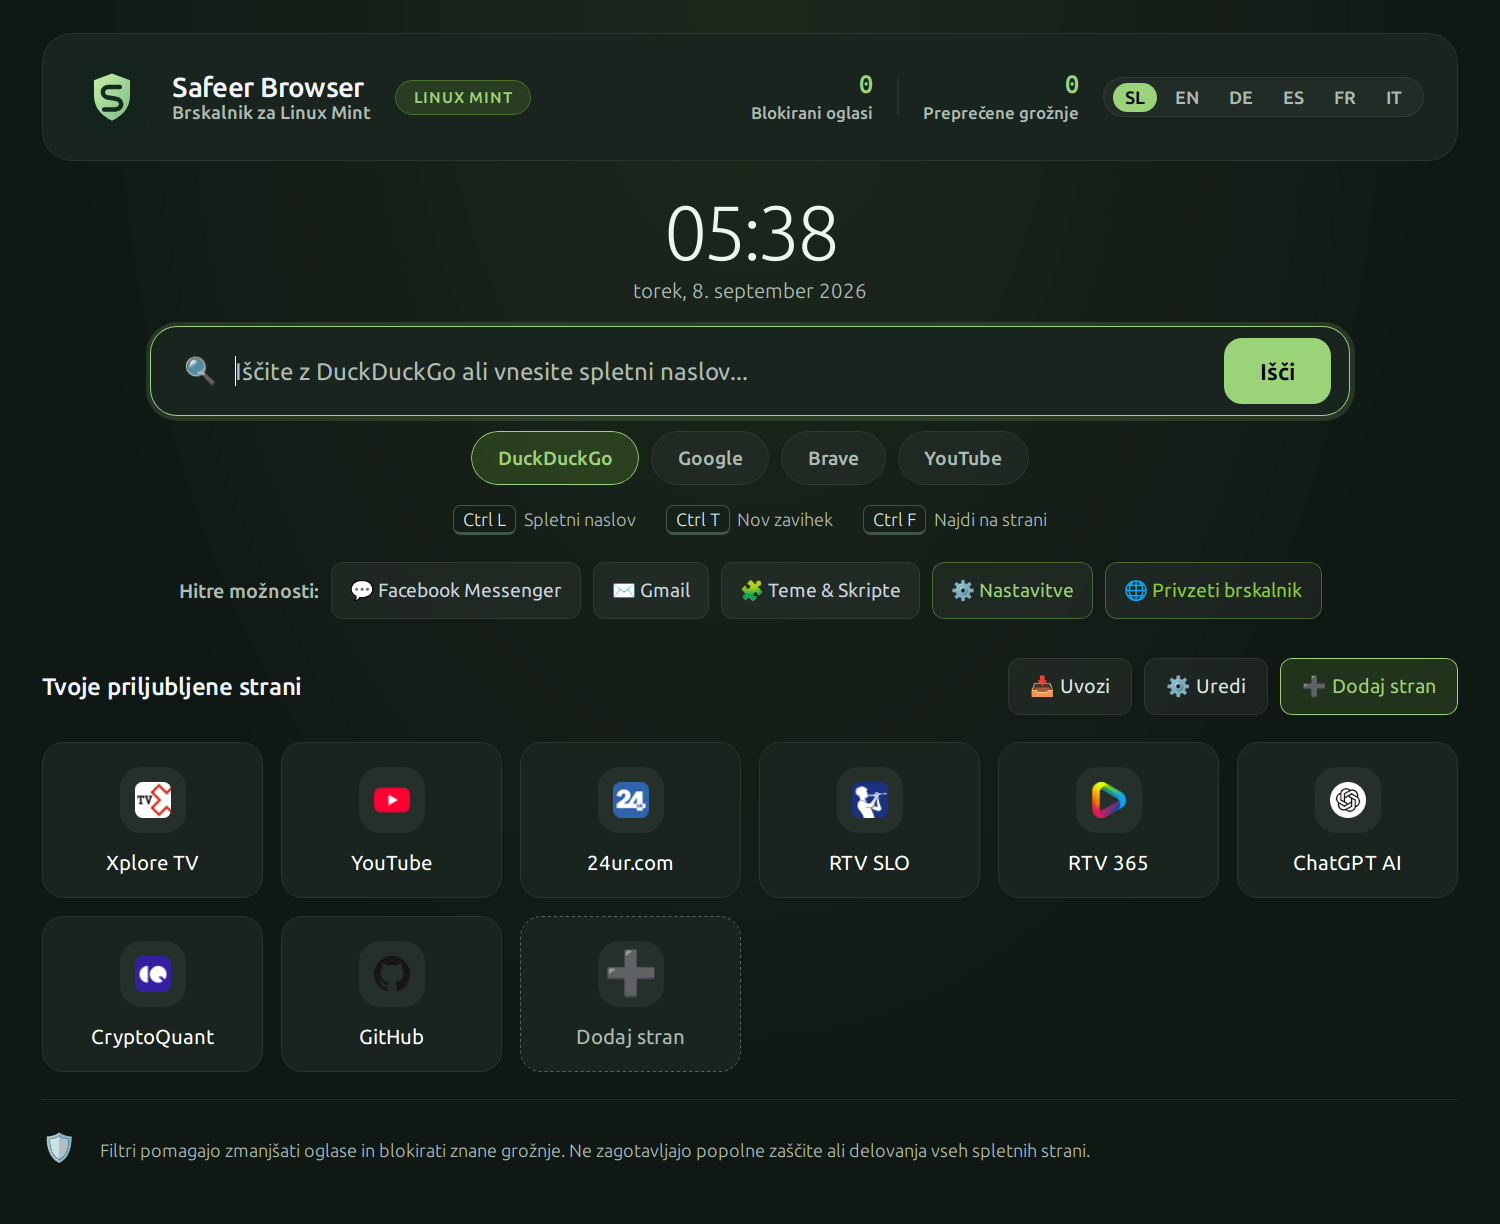This screenshot has height=1224, width=1500.
Task: Open Gmail quick option
Action: click(651, 591)
